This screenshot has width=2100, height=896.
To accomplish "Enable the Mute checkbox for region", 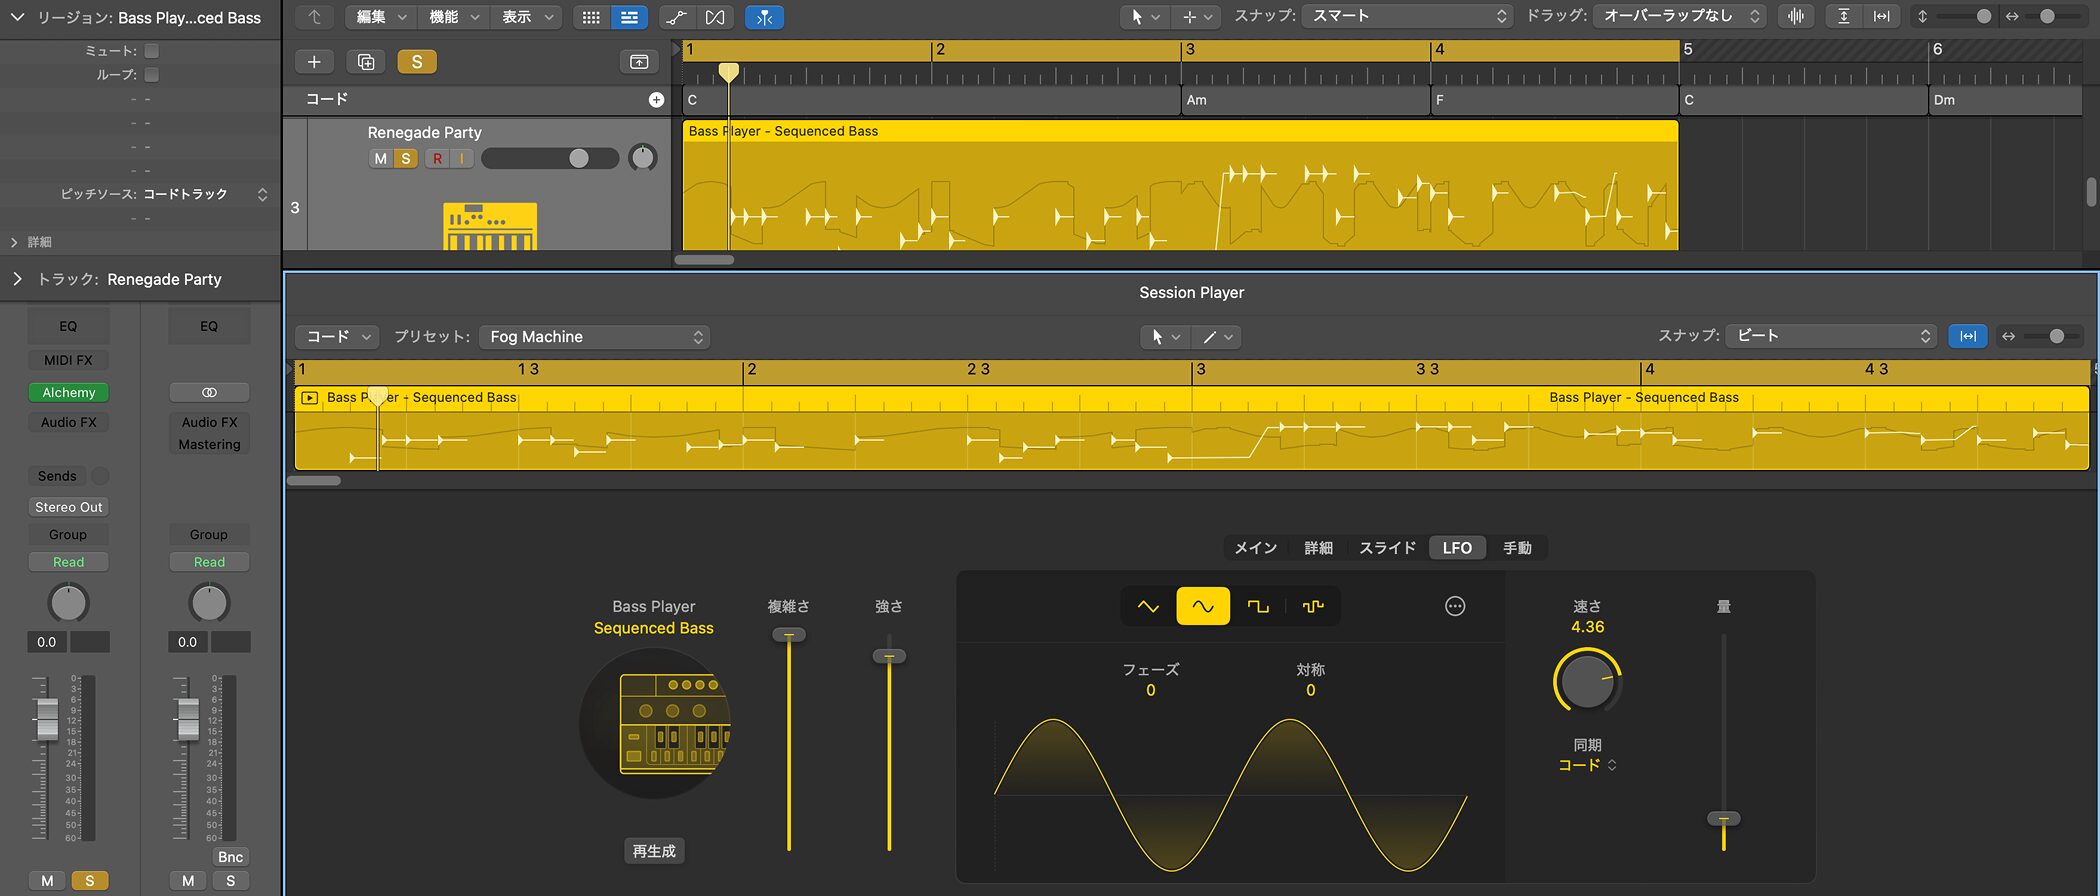I will point(152,51).
